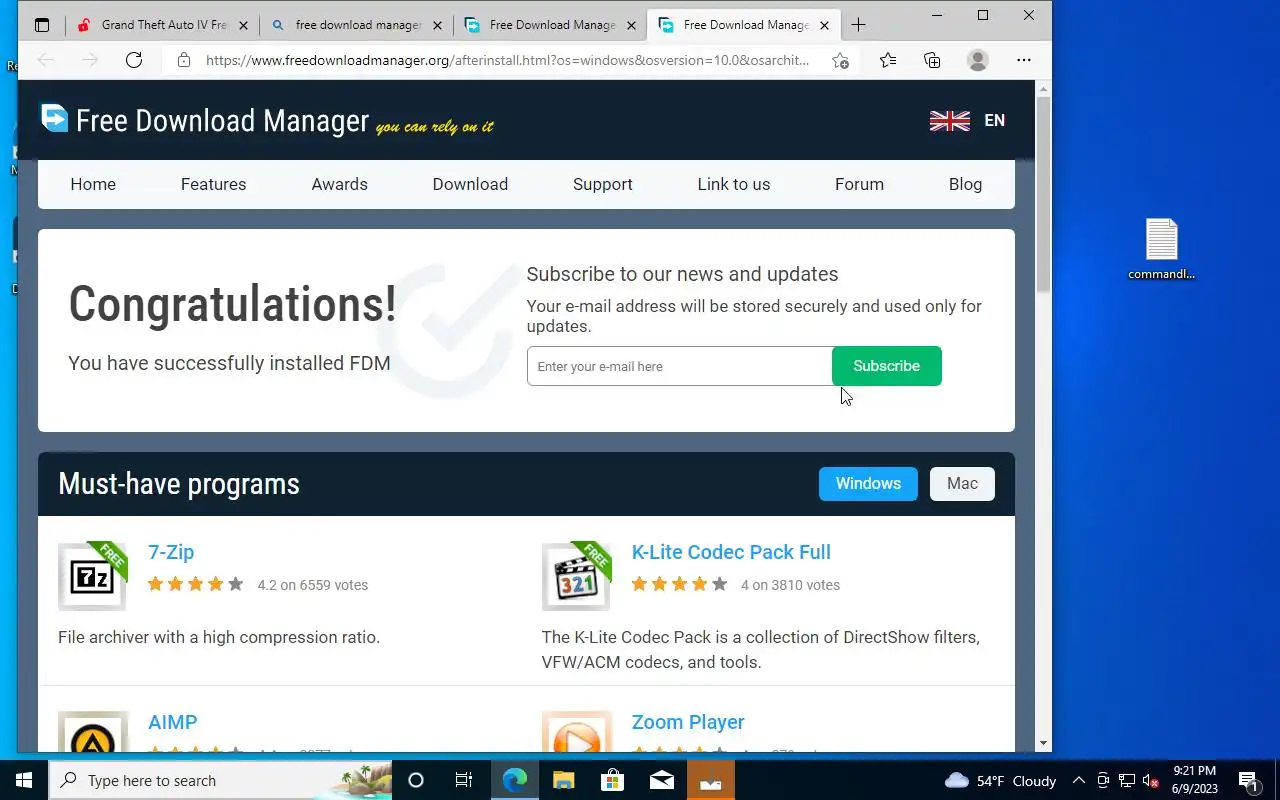Open the Link to us page

733,184
